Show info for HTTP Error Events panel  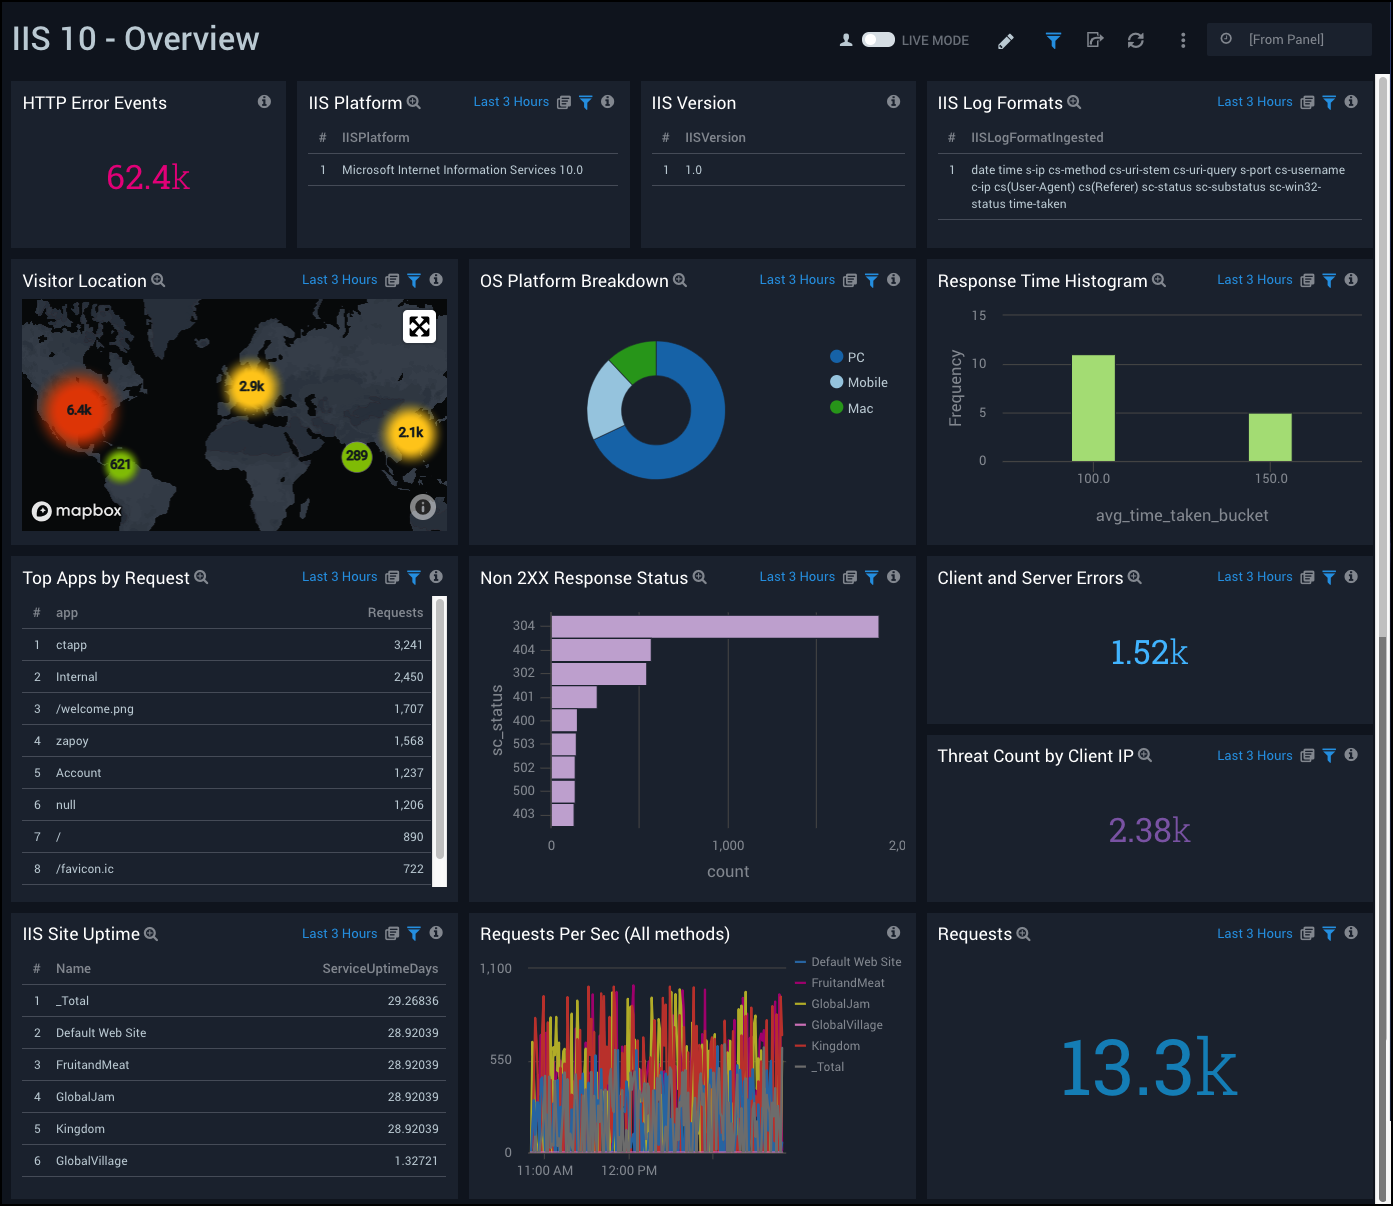264,102
